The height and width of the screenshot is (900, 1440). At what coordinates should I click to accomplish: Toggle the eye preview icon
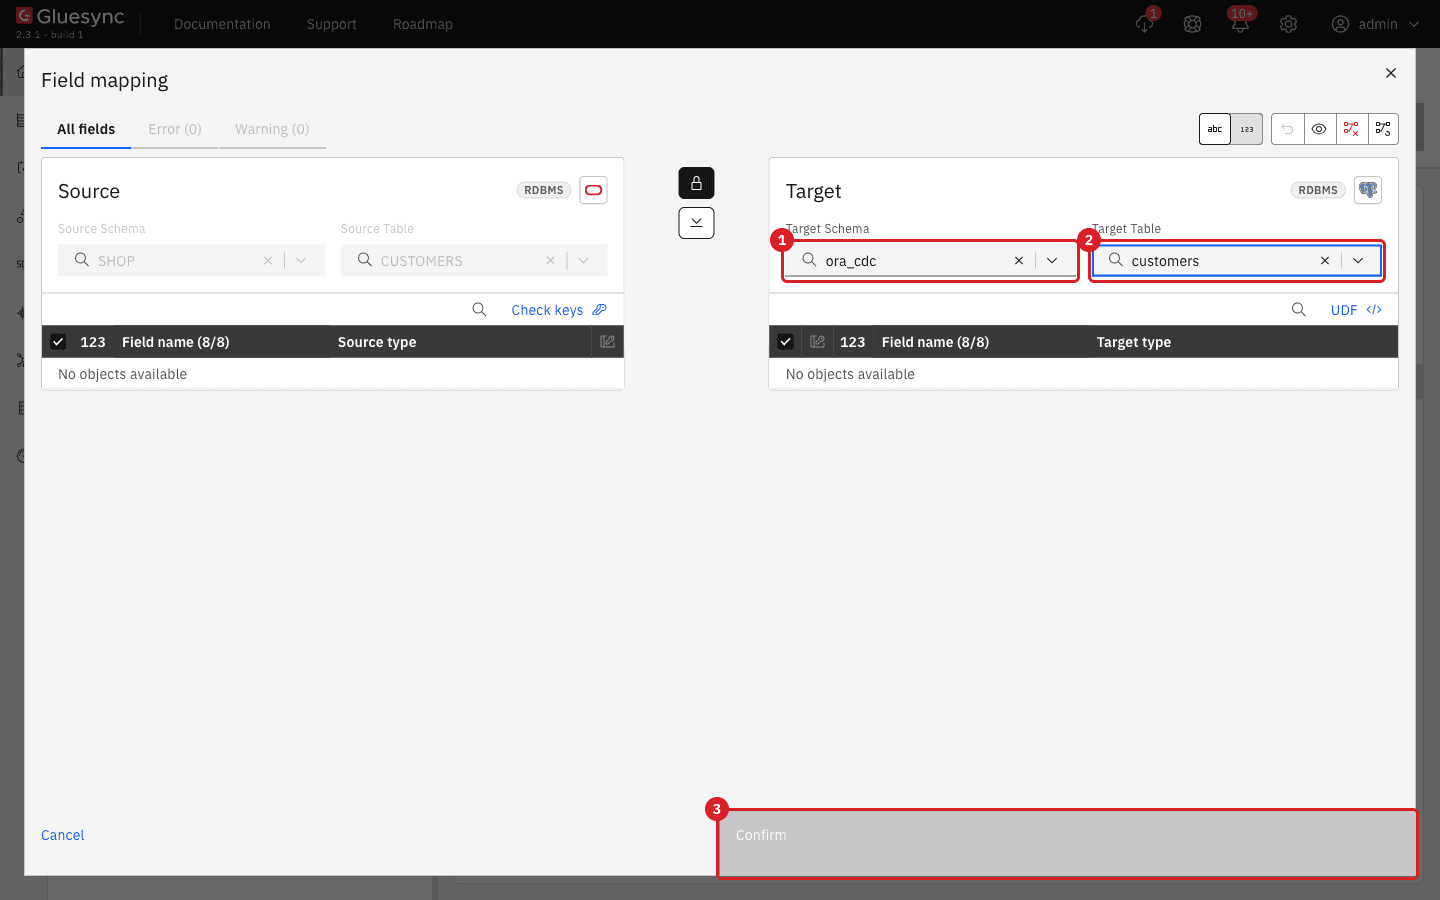point(1320,129)
